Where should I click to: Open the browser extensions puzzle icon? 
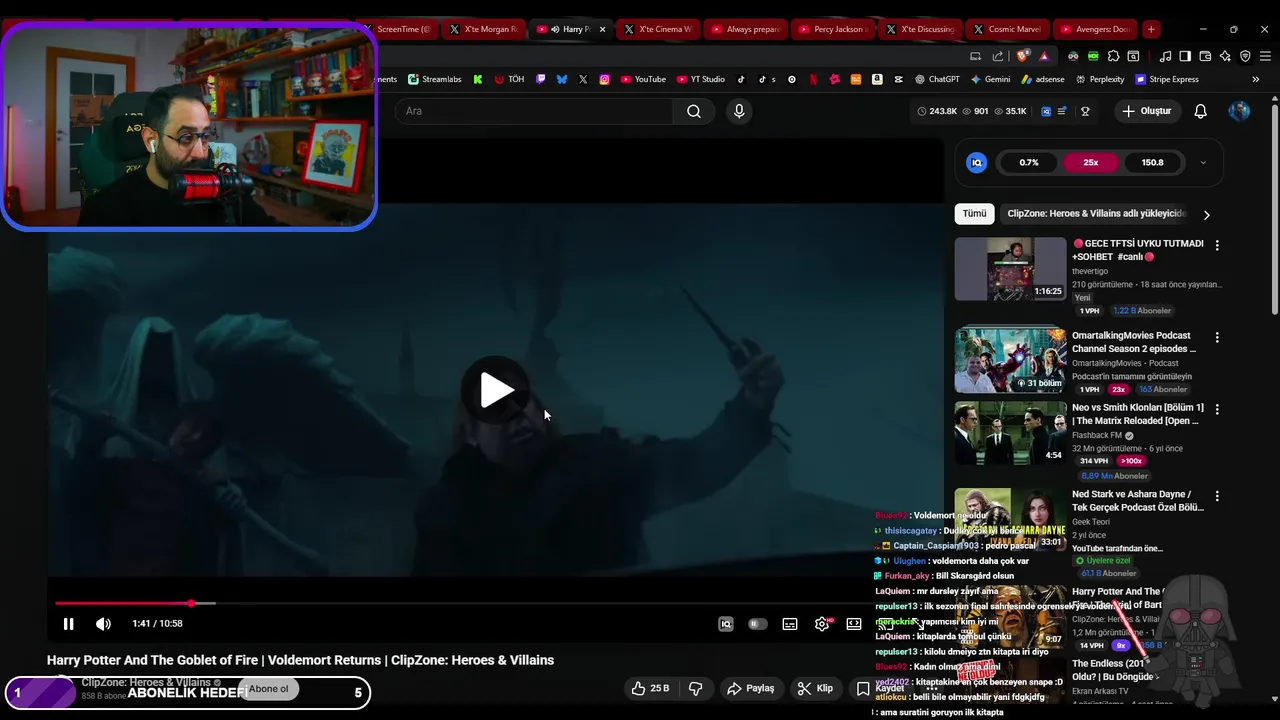coord(1113,56)
